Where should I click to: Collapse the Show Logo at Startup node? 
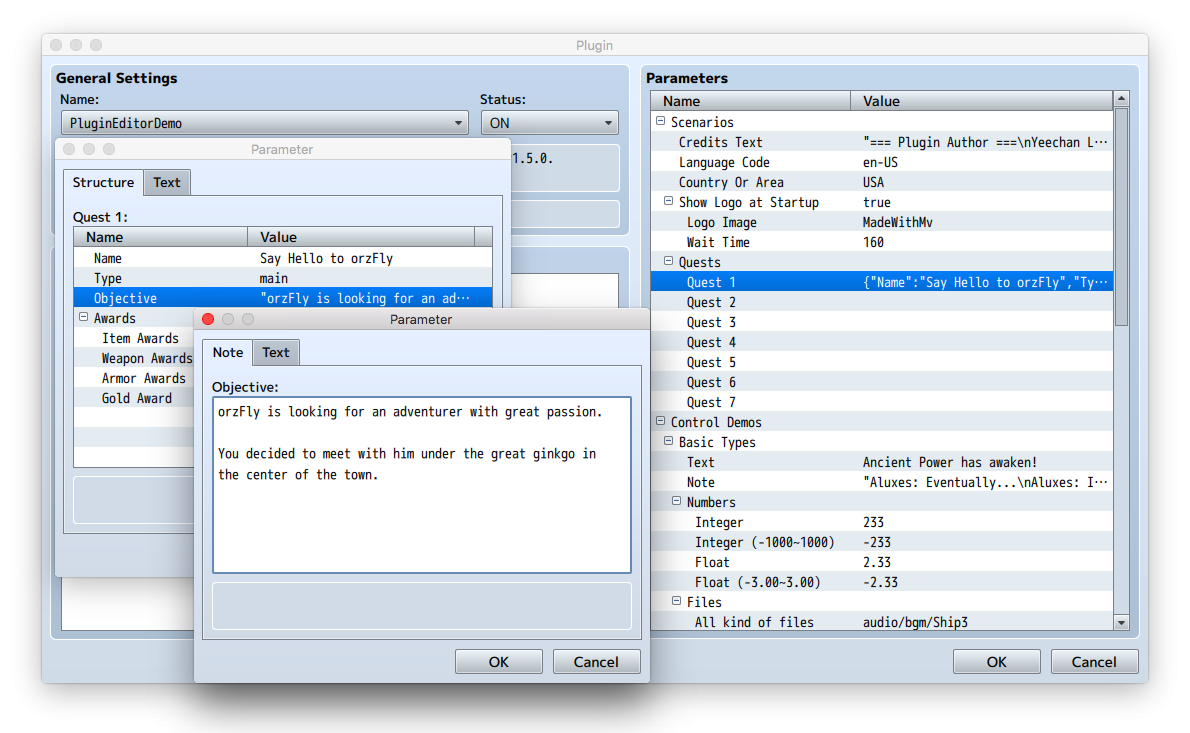coord(669,201)
